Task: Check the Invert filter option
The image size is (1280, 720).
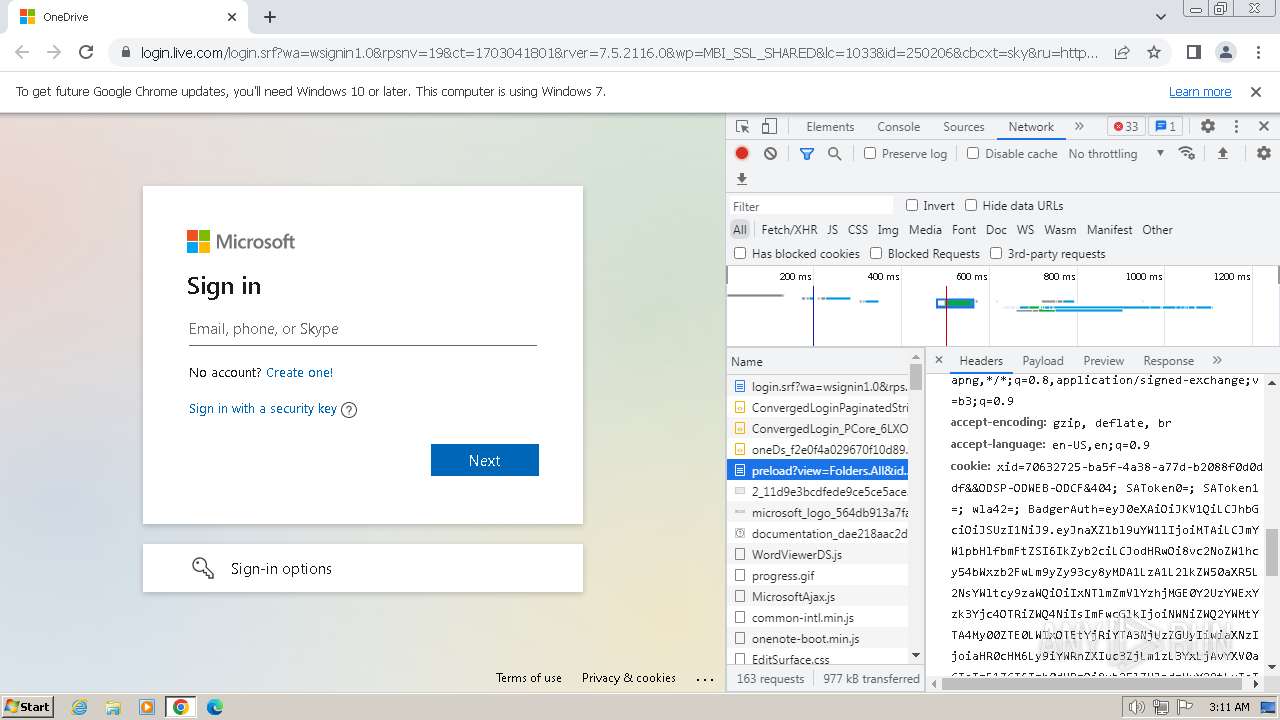Action: (912, 205)
